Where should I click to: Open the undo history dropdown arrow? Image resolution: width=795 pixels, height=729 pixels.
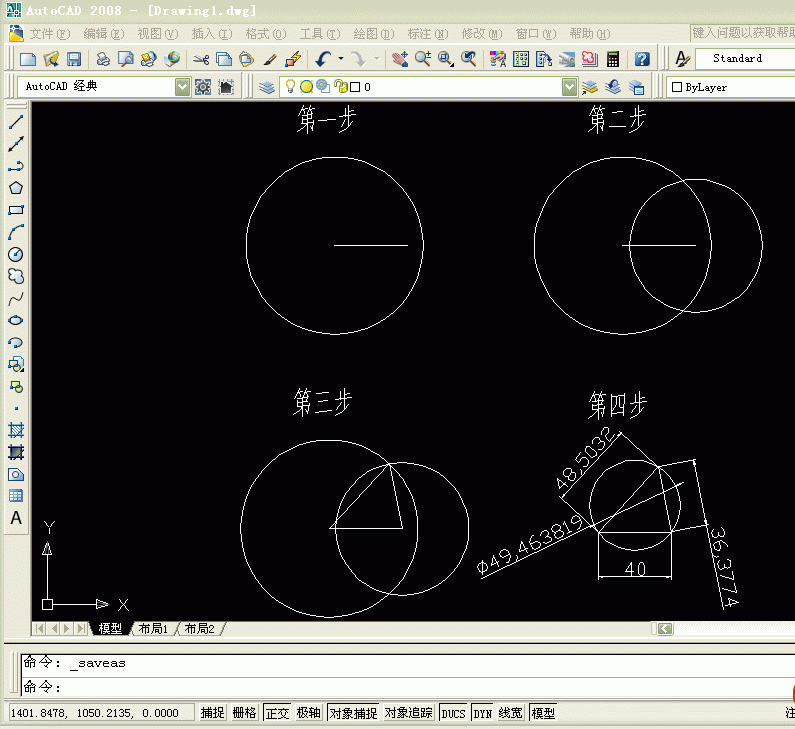(341, 59)
